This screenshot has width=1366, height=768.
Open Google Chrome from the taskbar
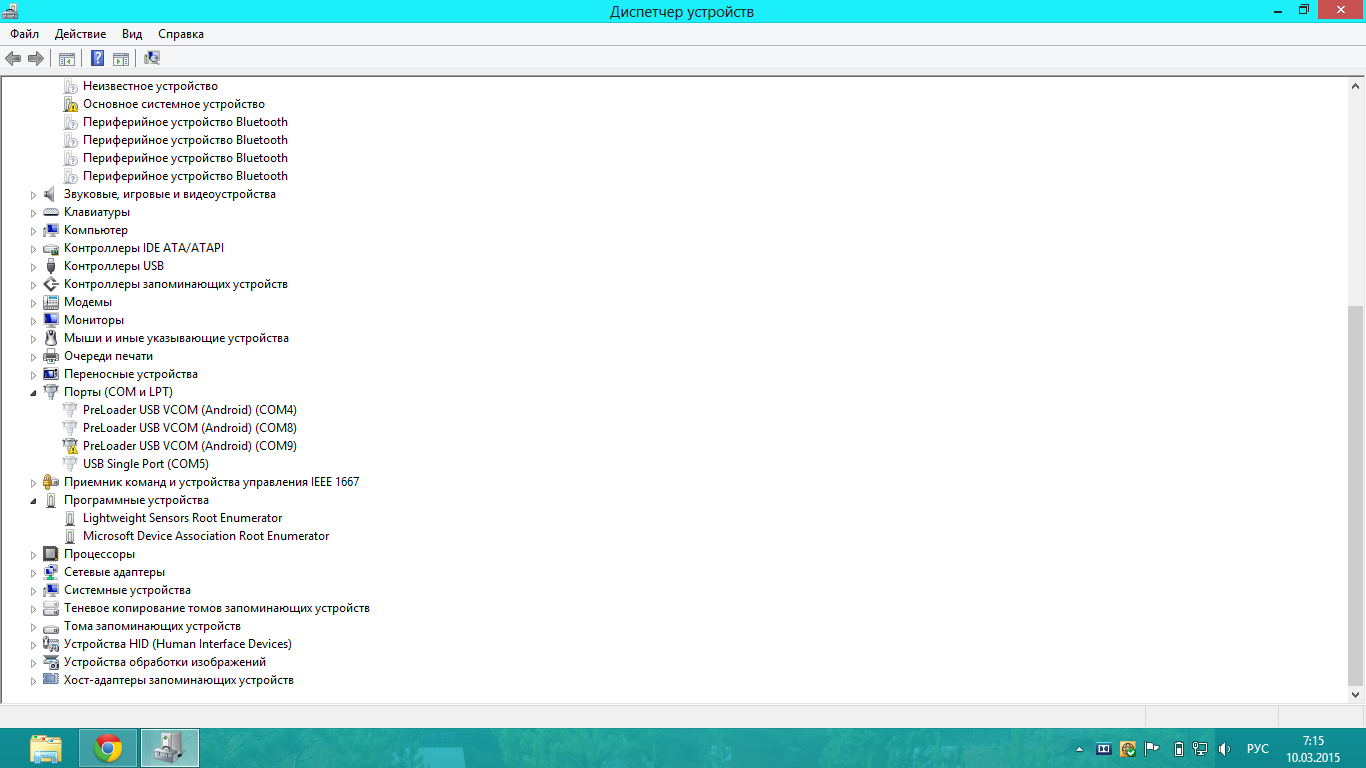pyautogui.click(x=108, y=748)
